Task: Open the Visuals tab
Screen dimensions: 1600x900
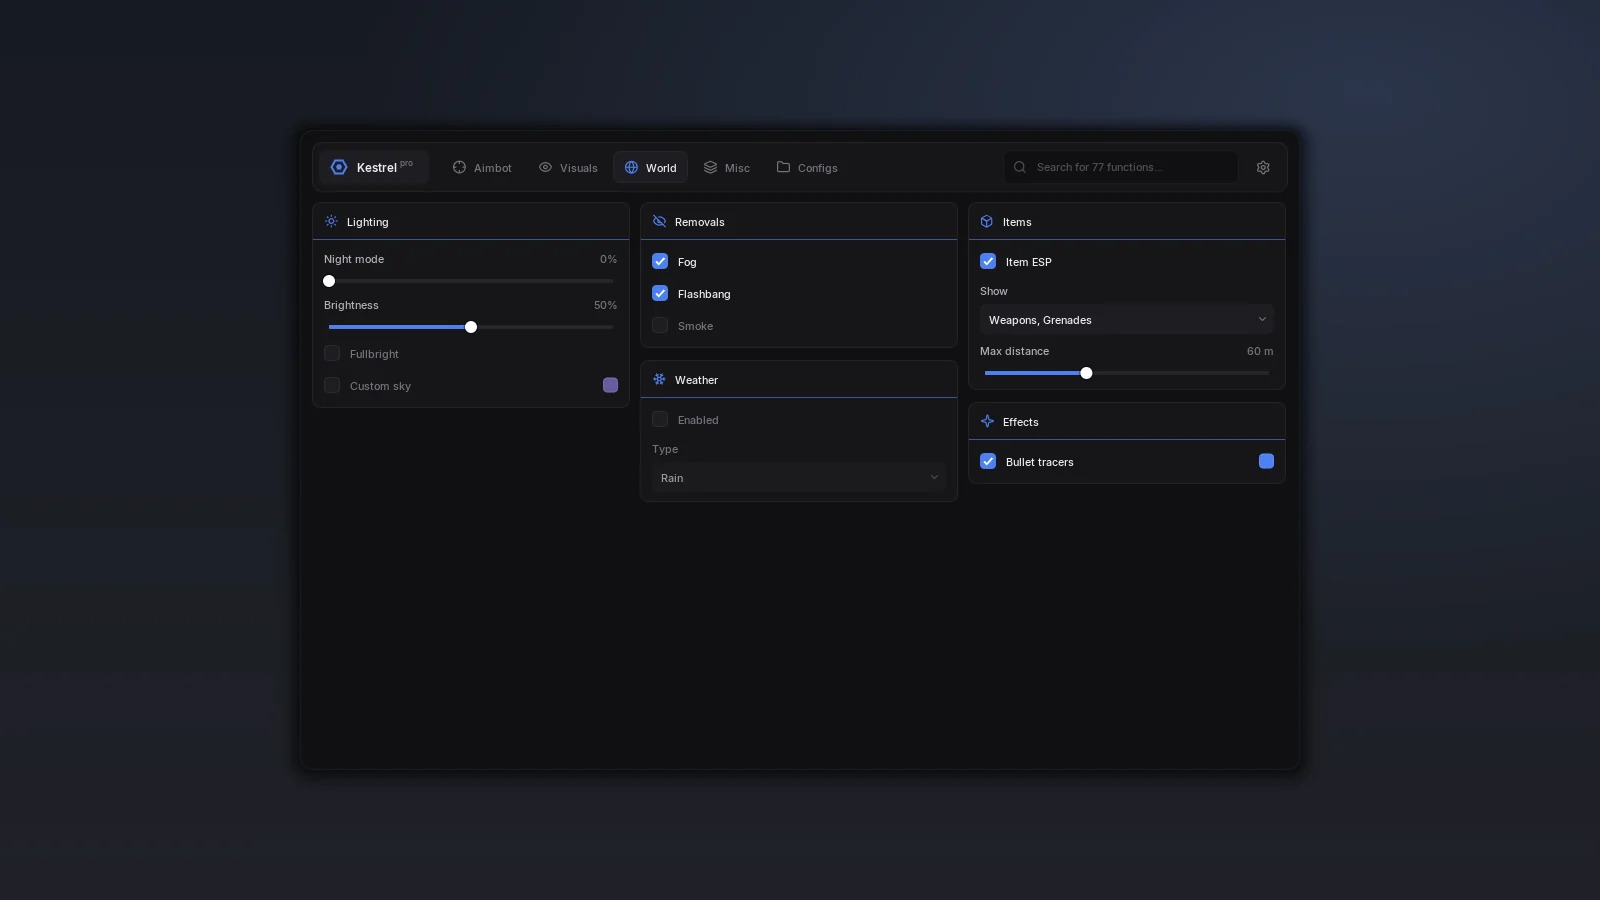Action: [568, 167]
